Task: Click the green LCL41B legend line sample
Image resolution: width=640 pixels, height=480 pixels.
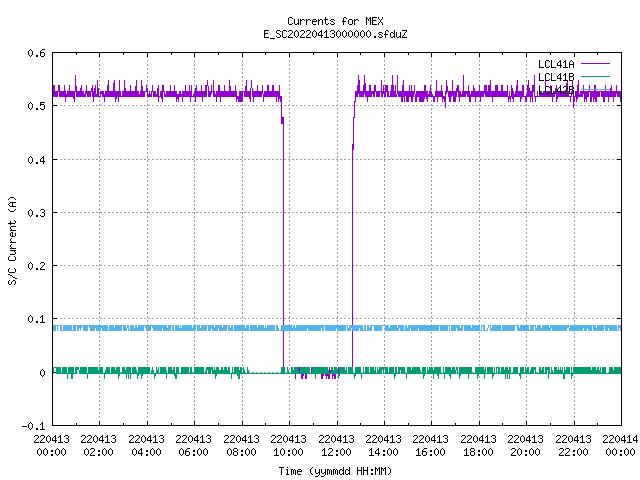Action: point(595,76)
